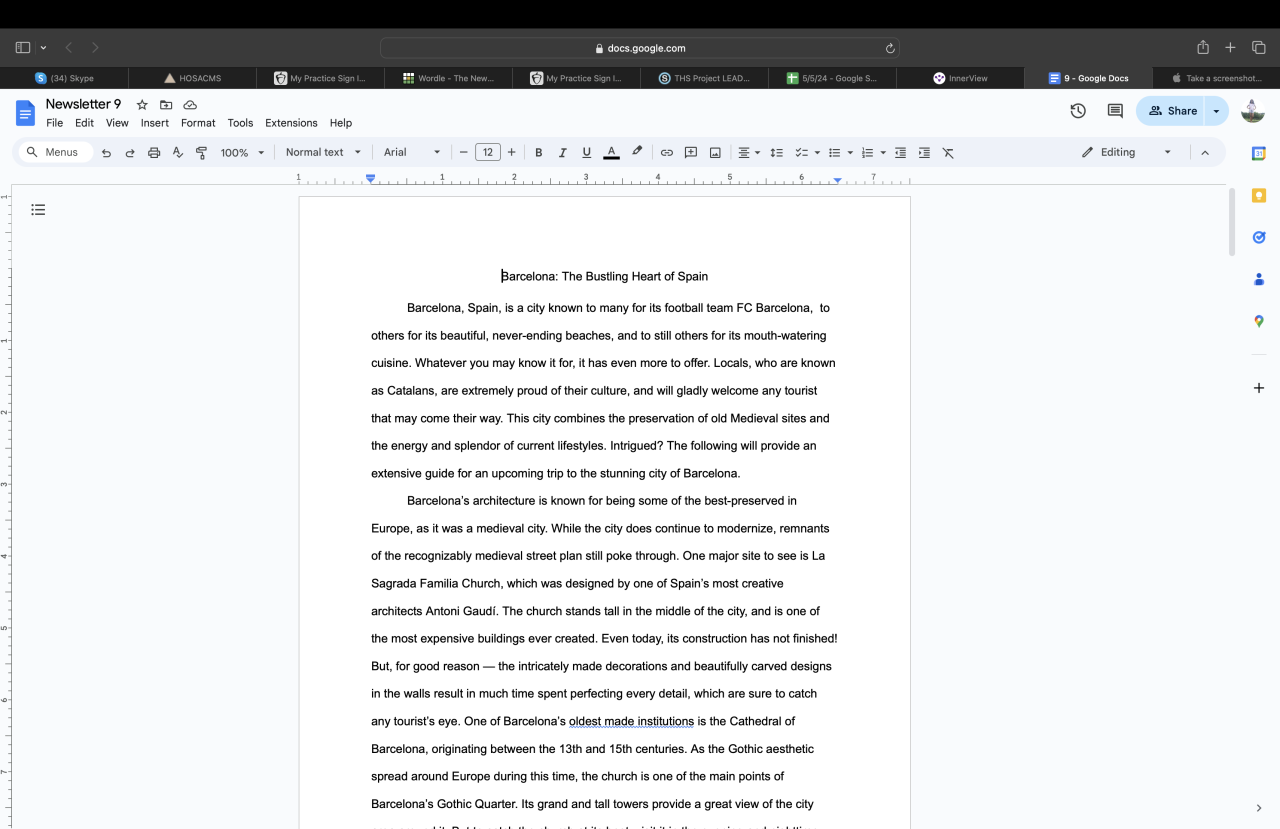Decrease the font size
This screenshot has width=1280, height=829.
pos(463,153)
